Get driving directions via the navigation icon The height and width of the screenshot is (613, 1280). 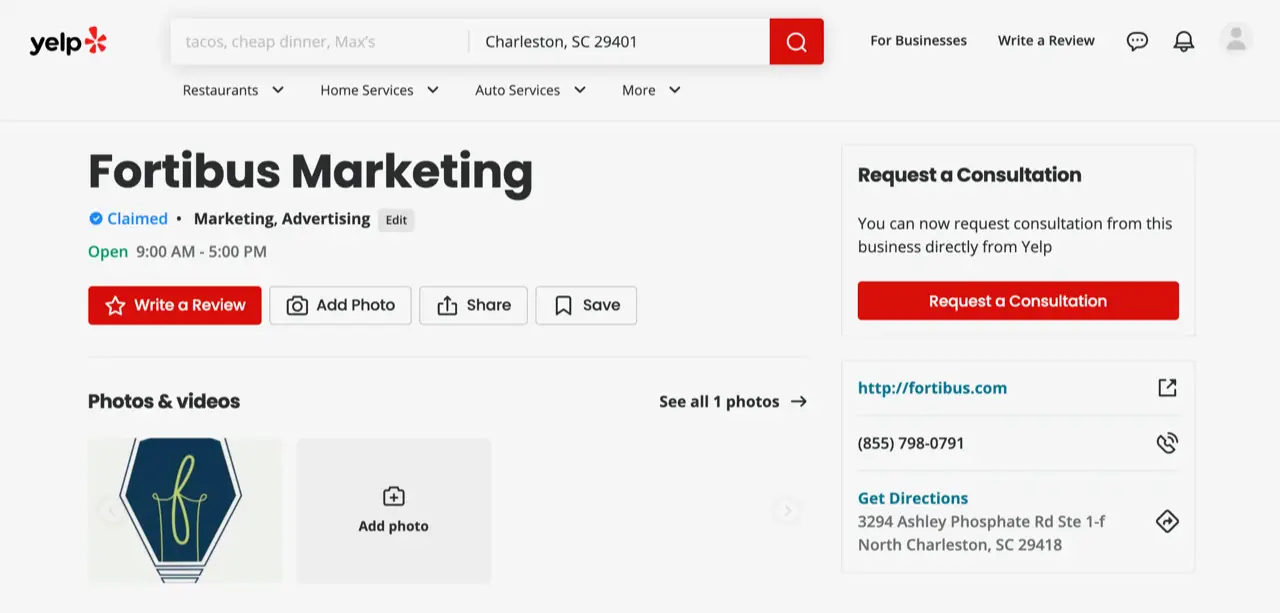[1167, 521]
